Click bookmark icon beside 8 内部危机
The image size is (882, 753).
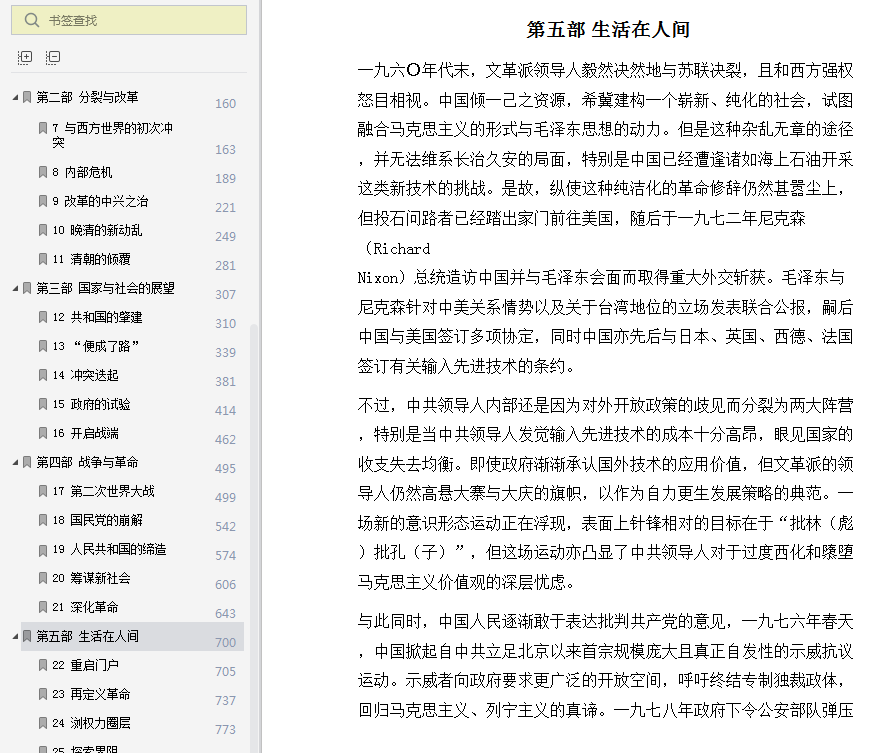pyautogui.click(x=43, y=172)
